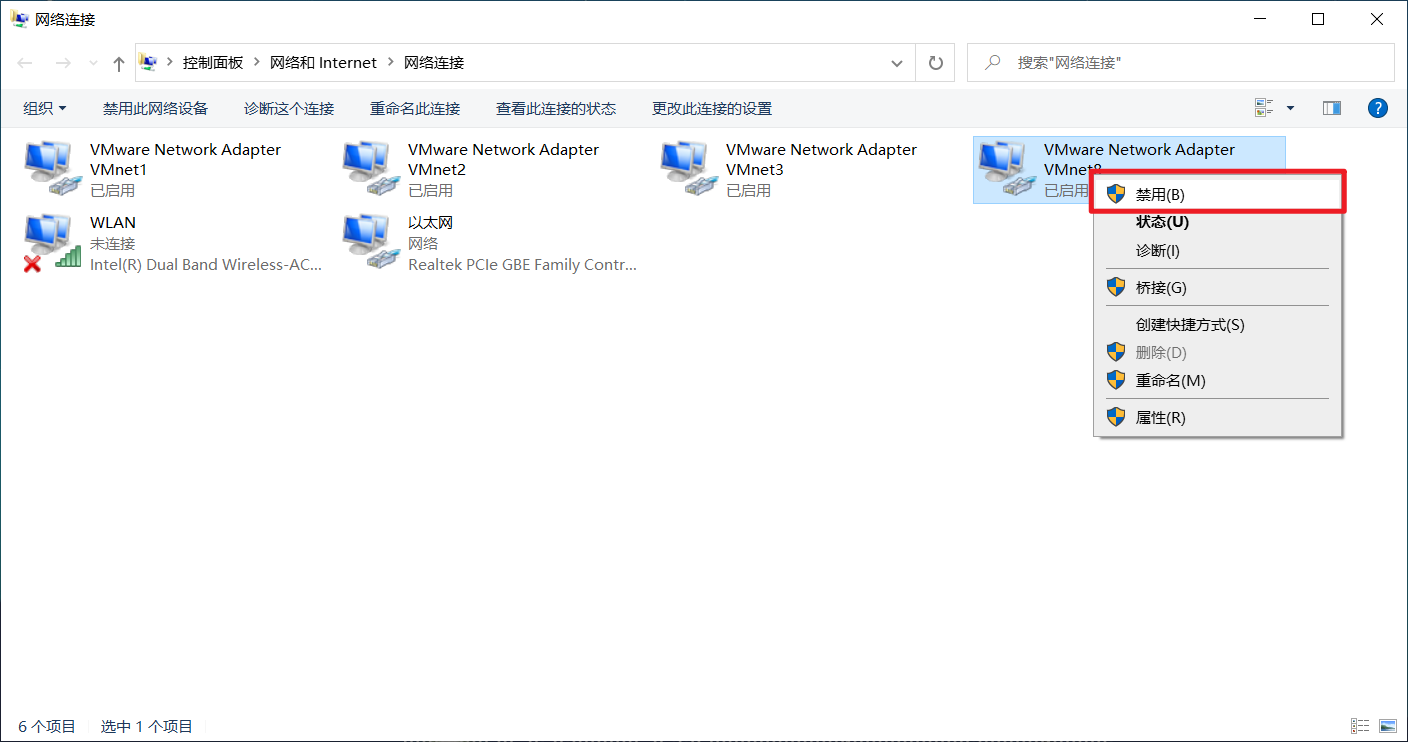Viewport: 1408px width, 742px height.
Task: Click the forward navigation arrow
Action: (62, 63)
